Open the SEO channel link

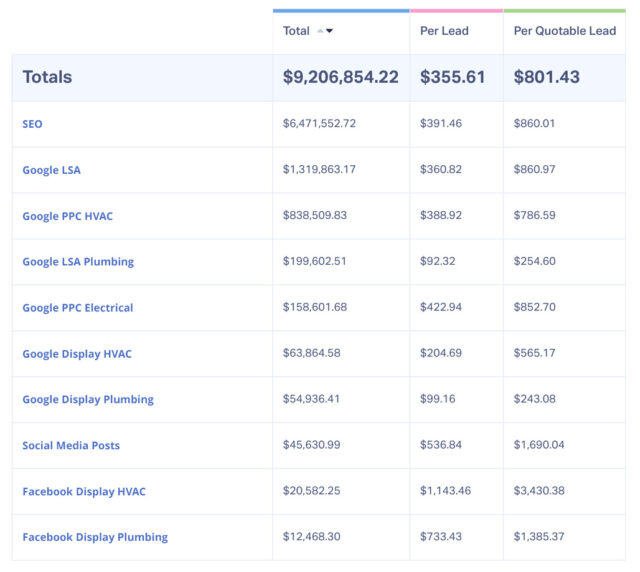(32, 124)
